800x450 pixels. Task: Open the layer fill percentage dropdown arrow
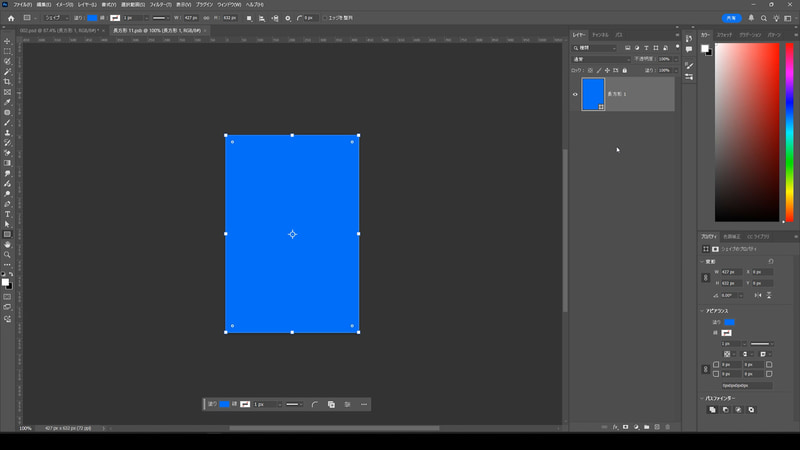coord(676,70)
